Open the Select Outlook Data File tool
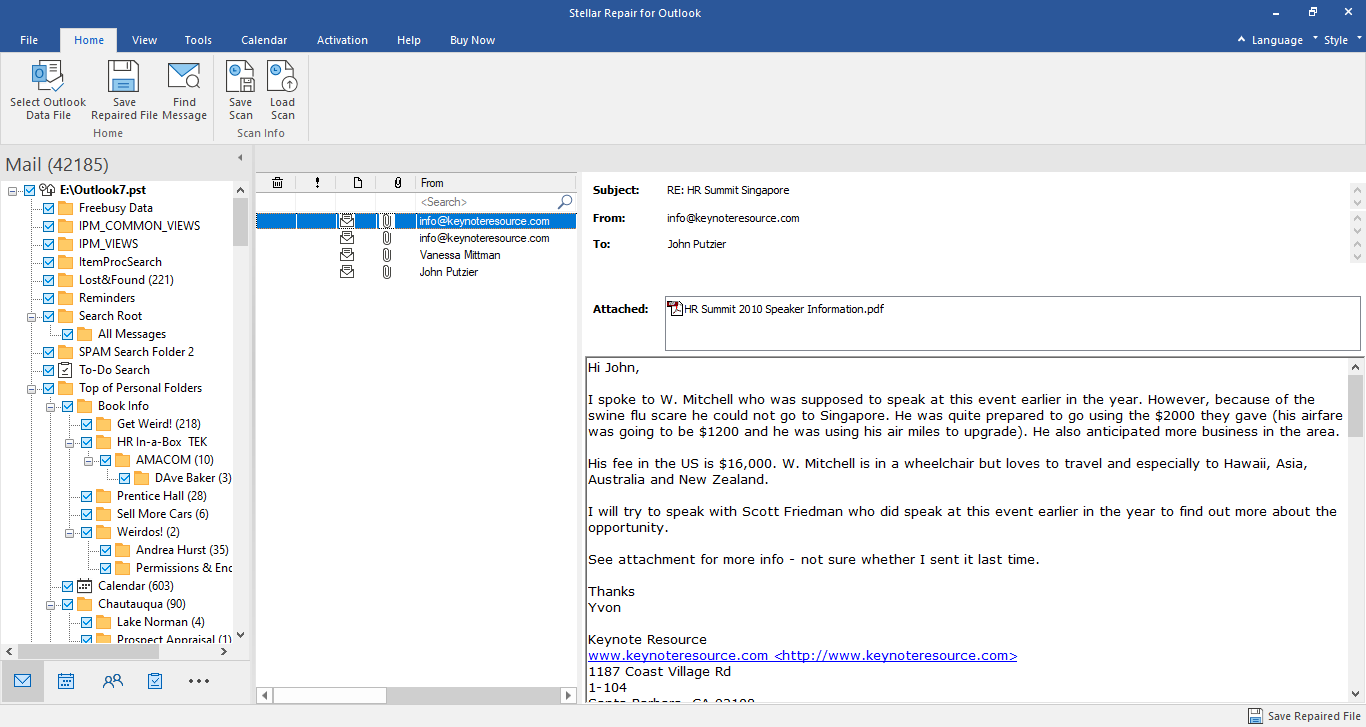This screenshot has height=727, width=1366. [x=47, y=88]
